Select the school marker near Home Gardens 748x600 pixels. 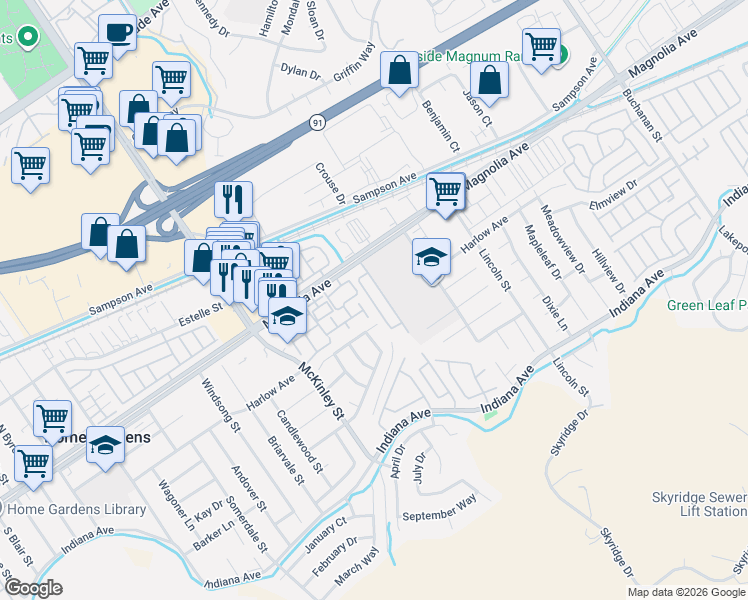tap(105, 446)
